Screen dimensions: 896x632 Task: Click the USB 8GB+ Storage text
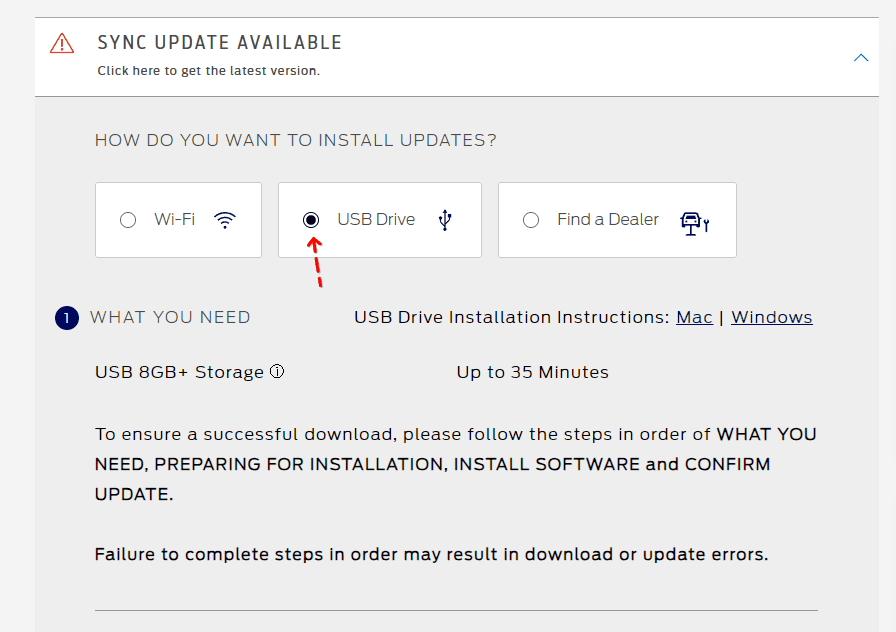[x=179, y=372]
